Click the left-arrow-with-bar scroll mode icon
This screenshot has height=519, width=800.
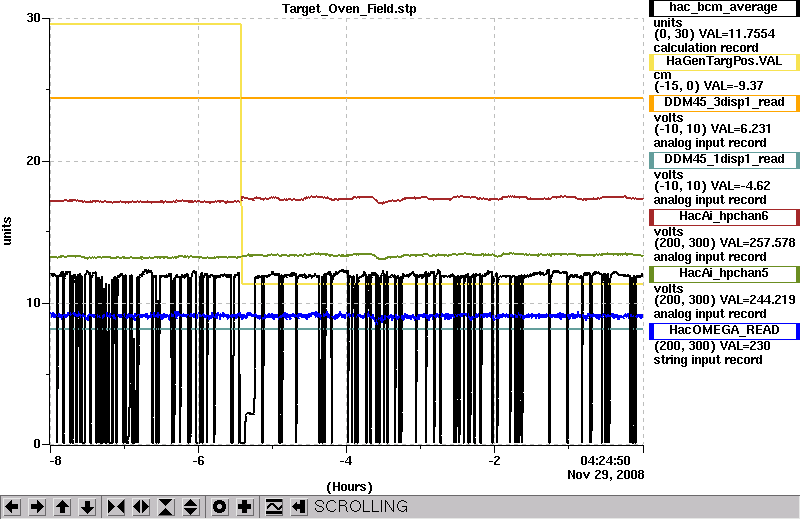299,507
